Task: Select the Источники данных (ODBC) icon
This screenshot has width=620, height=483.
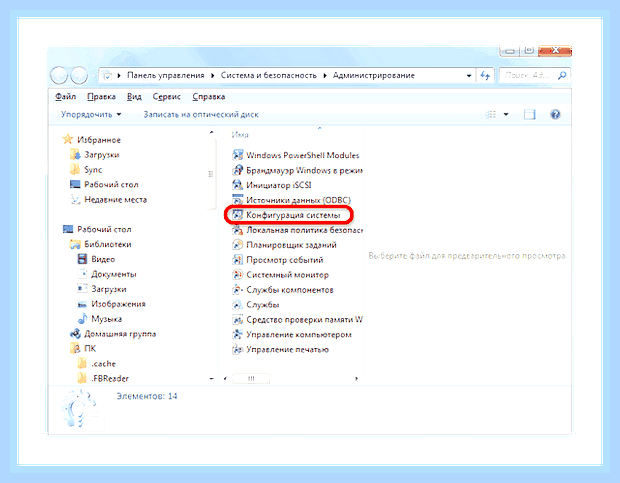Action: (237, 200)
